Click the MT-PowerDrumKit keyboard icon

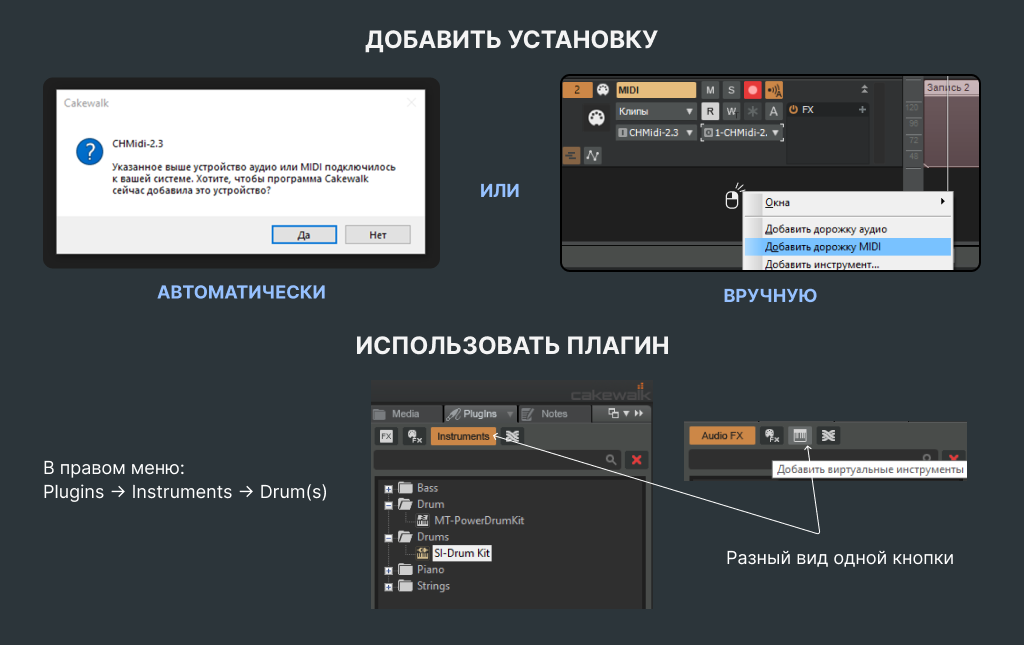(423, 520)
